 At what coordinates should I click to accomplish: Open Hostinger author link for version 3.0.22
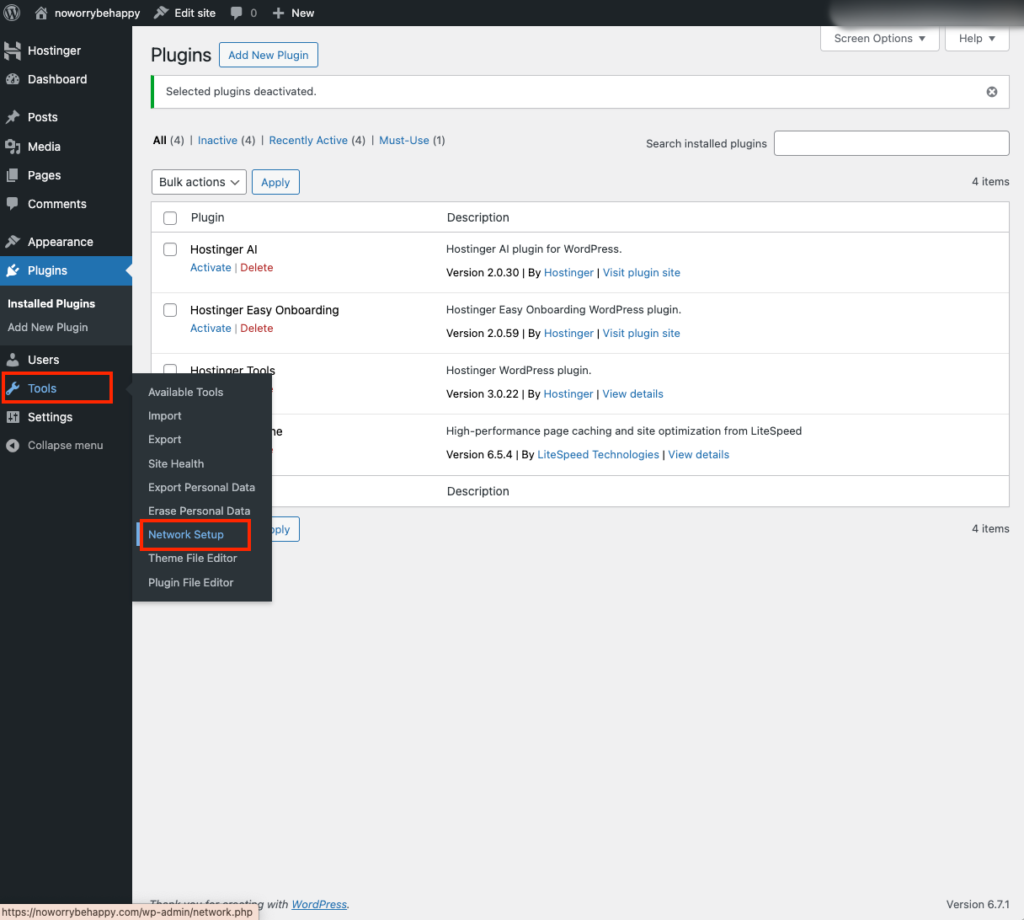click(568, 394)
